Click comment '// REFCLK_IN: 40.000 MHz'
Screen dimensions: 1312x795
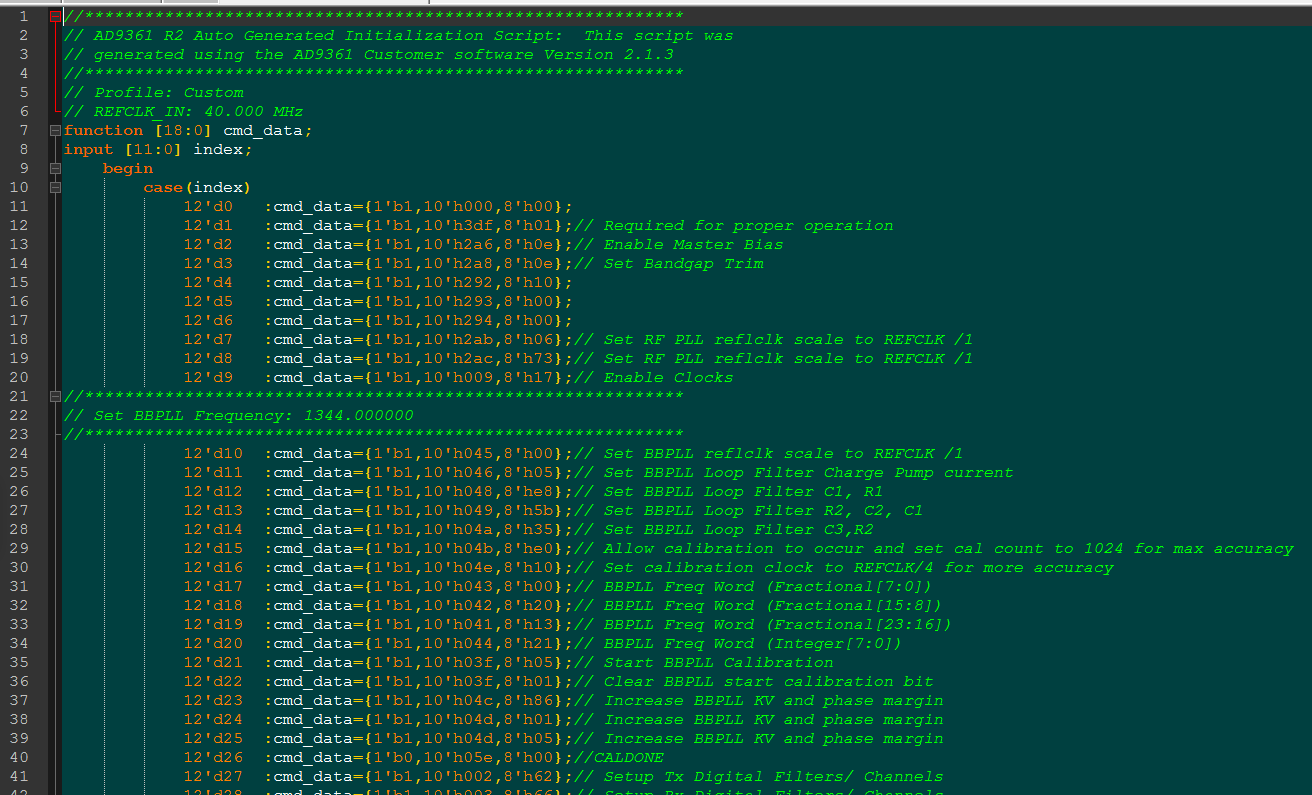(184, 112)
